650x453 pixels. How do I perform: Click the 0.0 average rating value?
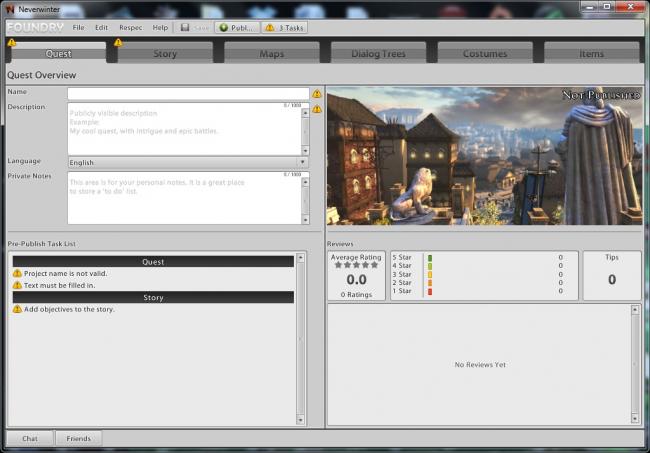[357, 280]
